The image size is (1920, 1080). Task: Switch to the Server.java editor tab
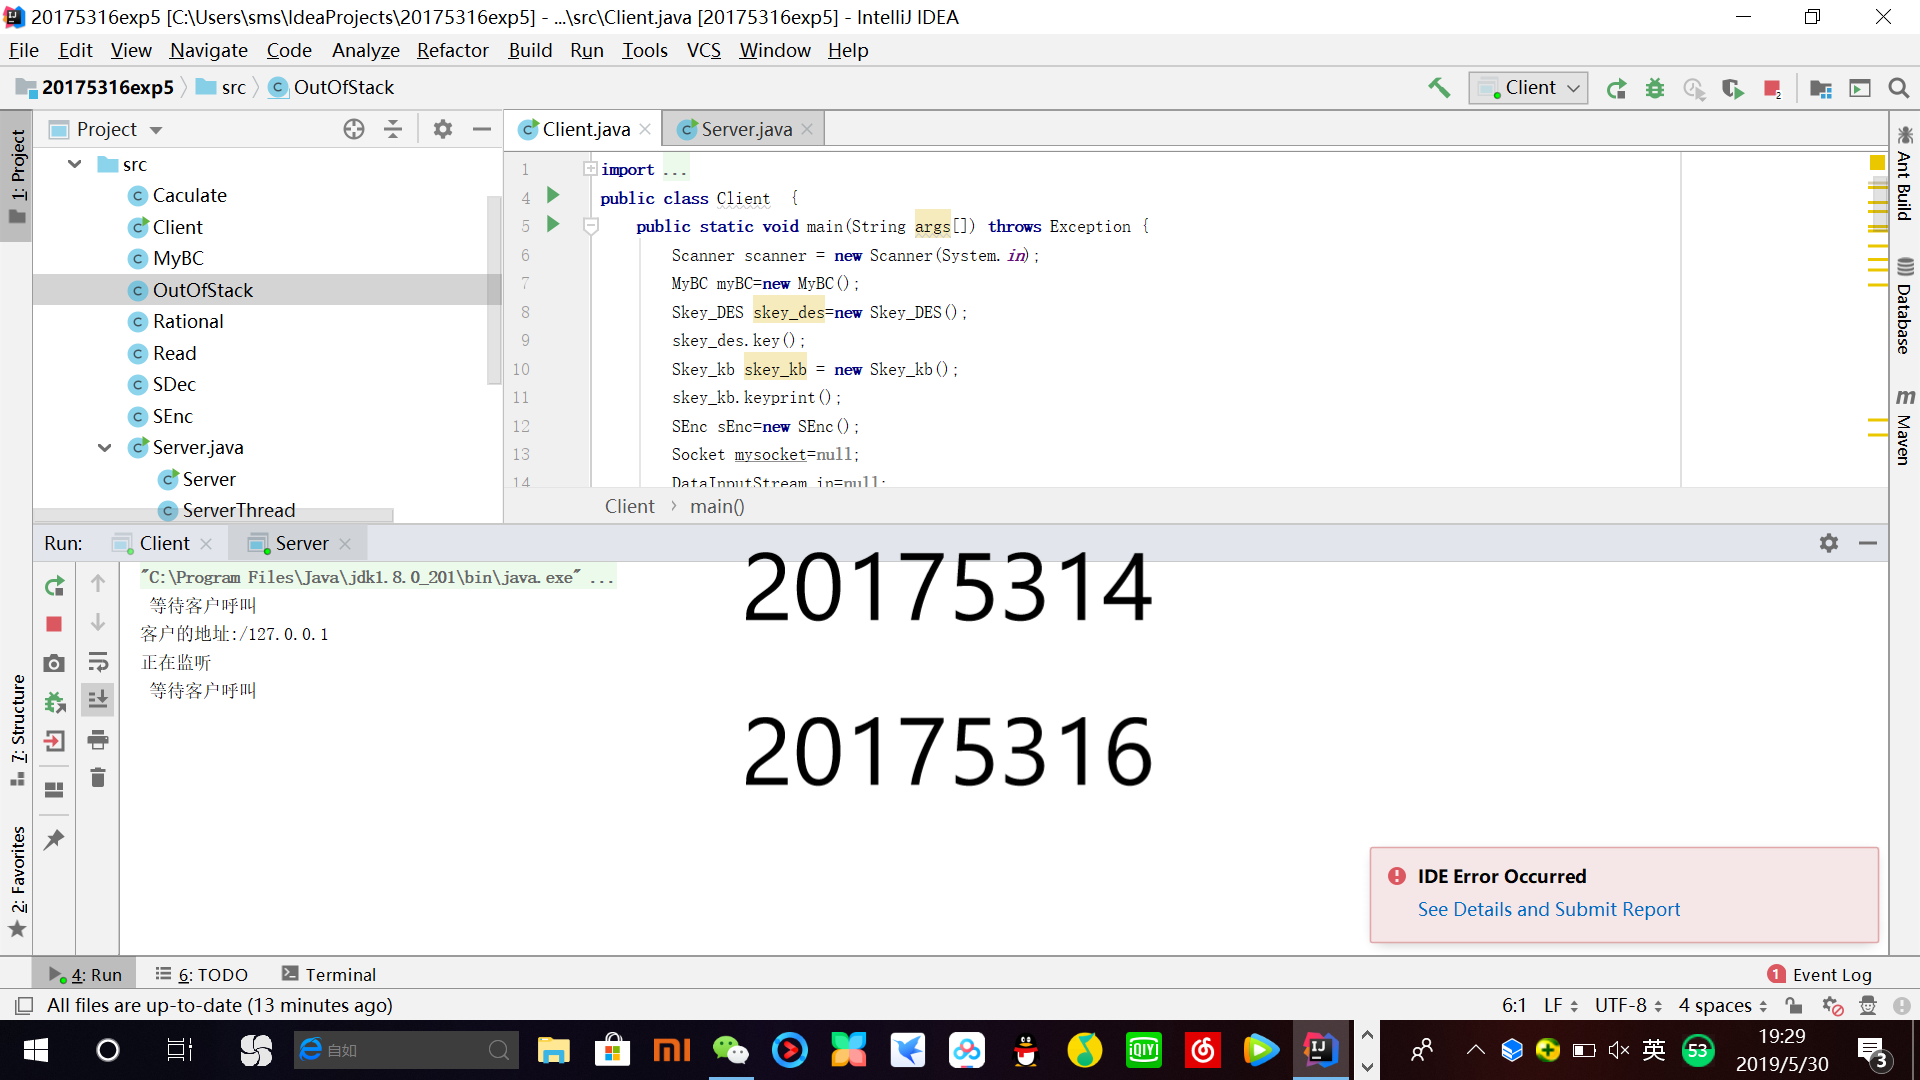coord(746,129)
